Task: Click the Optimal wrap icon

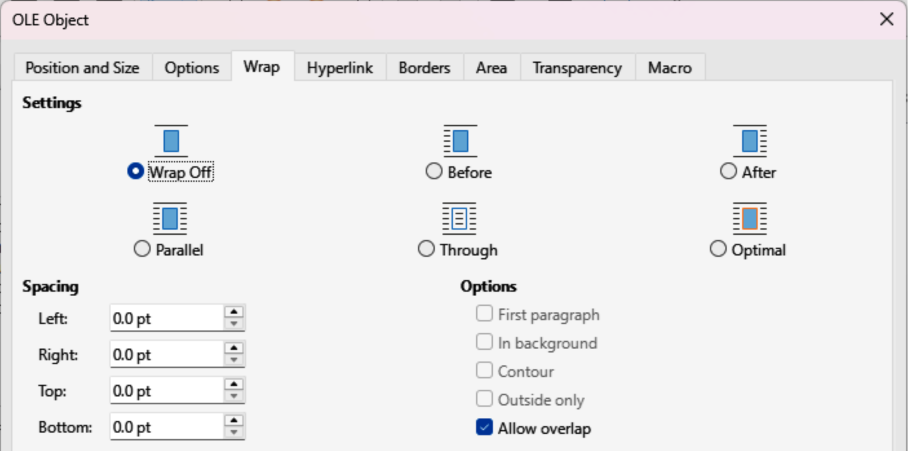Action: 750,217
